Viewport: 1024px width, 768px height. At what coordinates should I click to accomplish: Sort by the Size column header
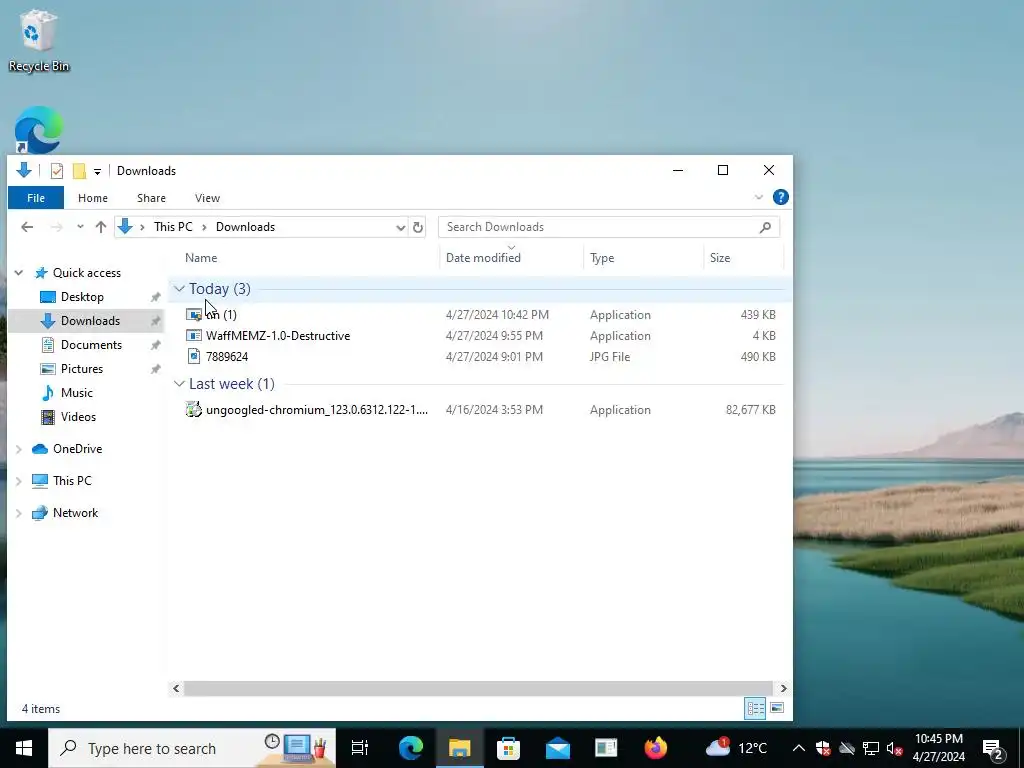click(720, 258)
